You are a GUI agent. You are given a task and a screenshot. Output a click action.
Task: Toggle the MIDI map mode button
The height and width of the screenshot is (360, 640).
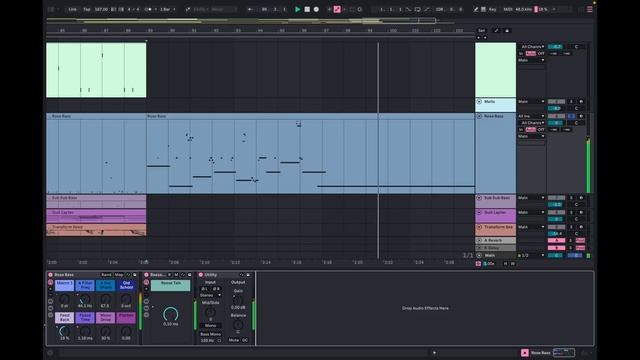[508, 9]
